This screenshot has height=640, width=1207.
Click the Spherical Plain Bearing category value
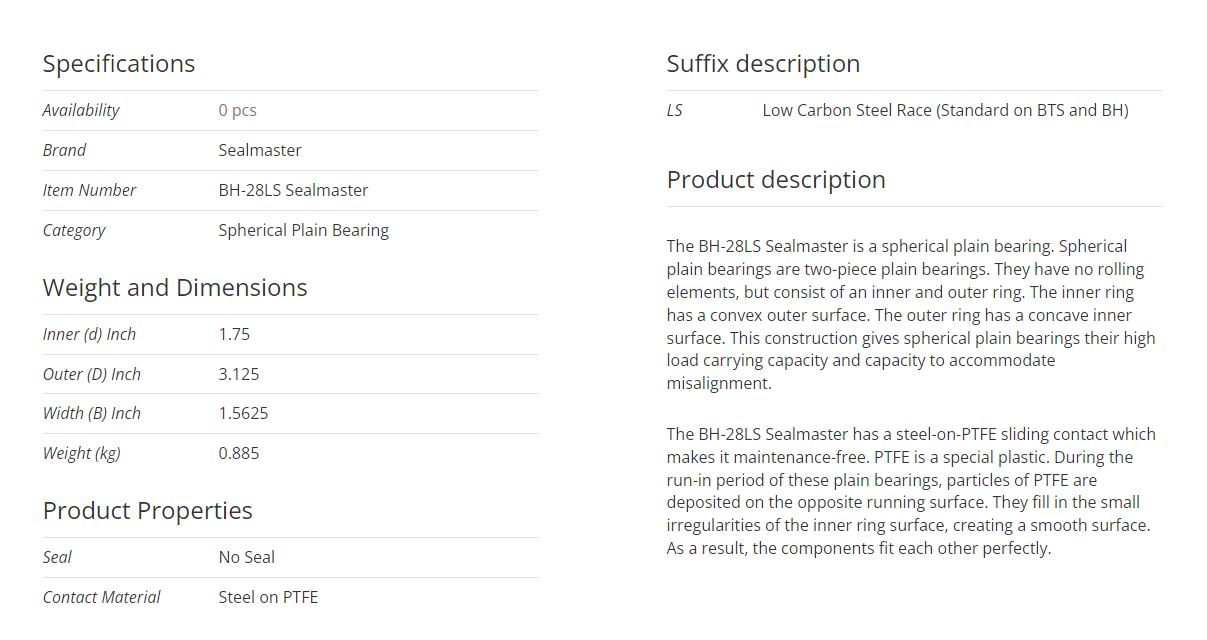click(x=304, y=230)
